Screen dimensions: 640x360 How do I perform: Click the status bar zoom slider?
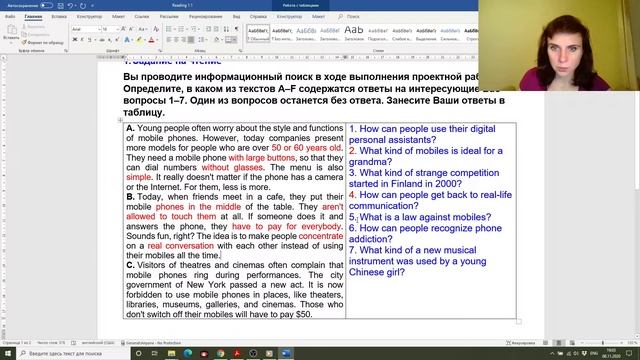(602, 343)
